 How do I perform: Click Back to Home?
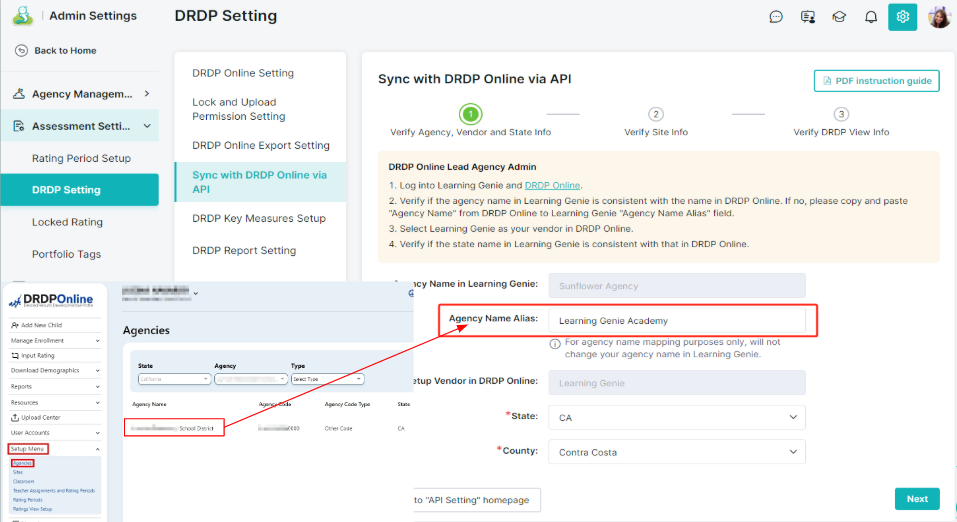(65, 51)
